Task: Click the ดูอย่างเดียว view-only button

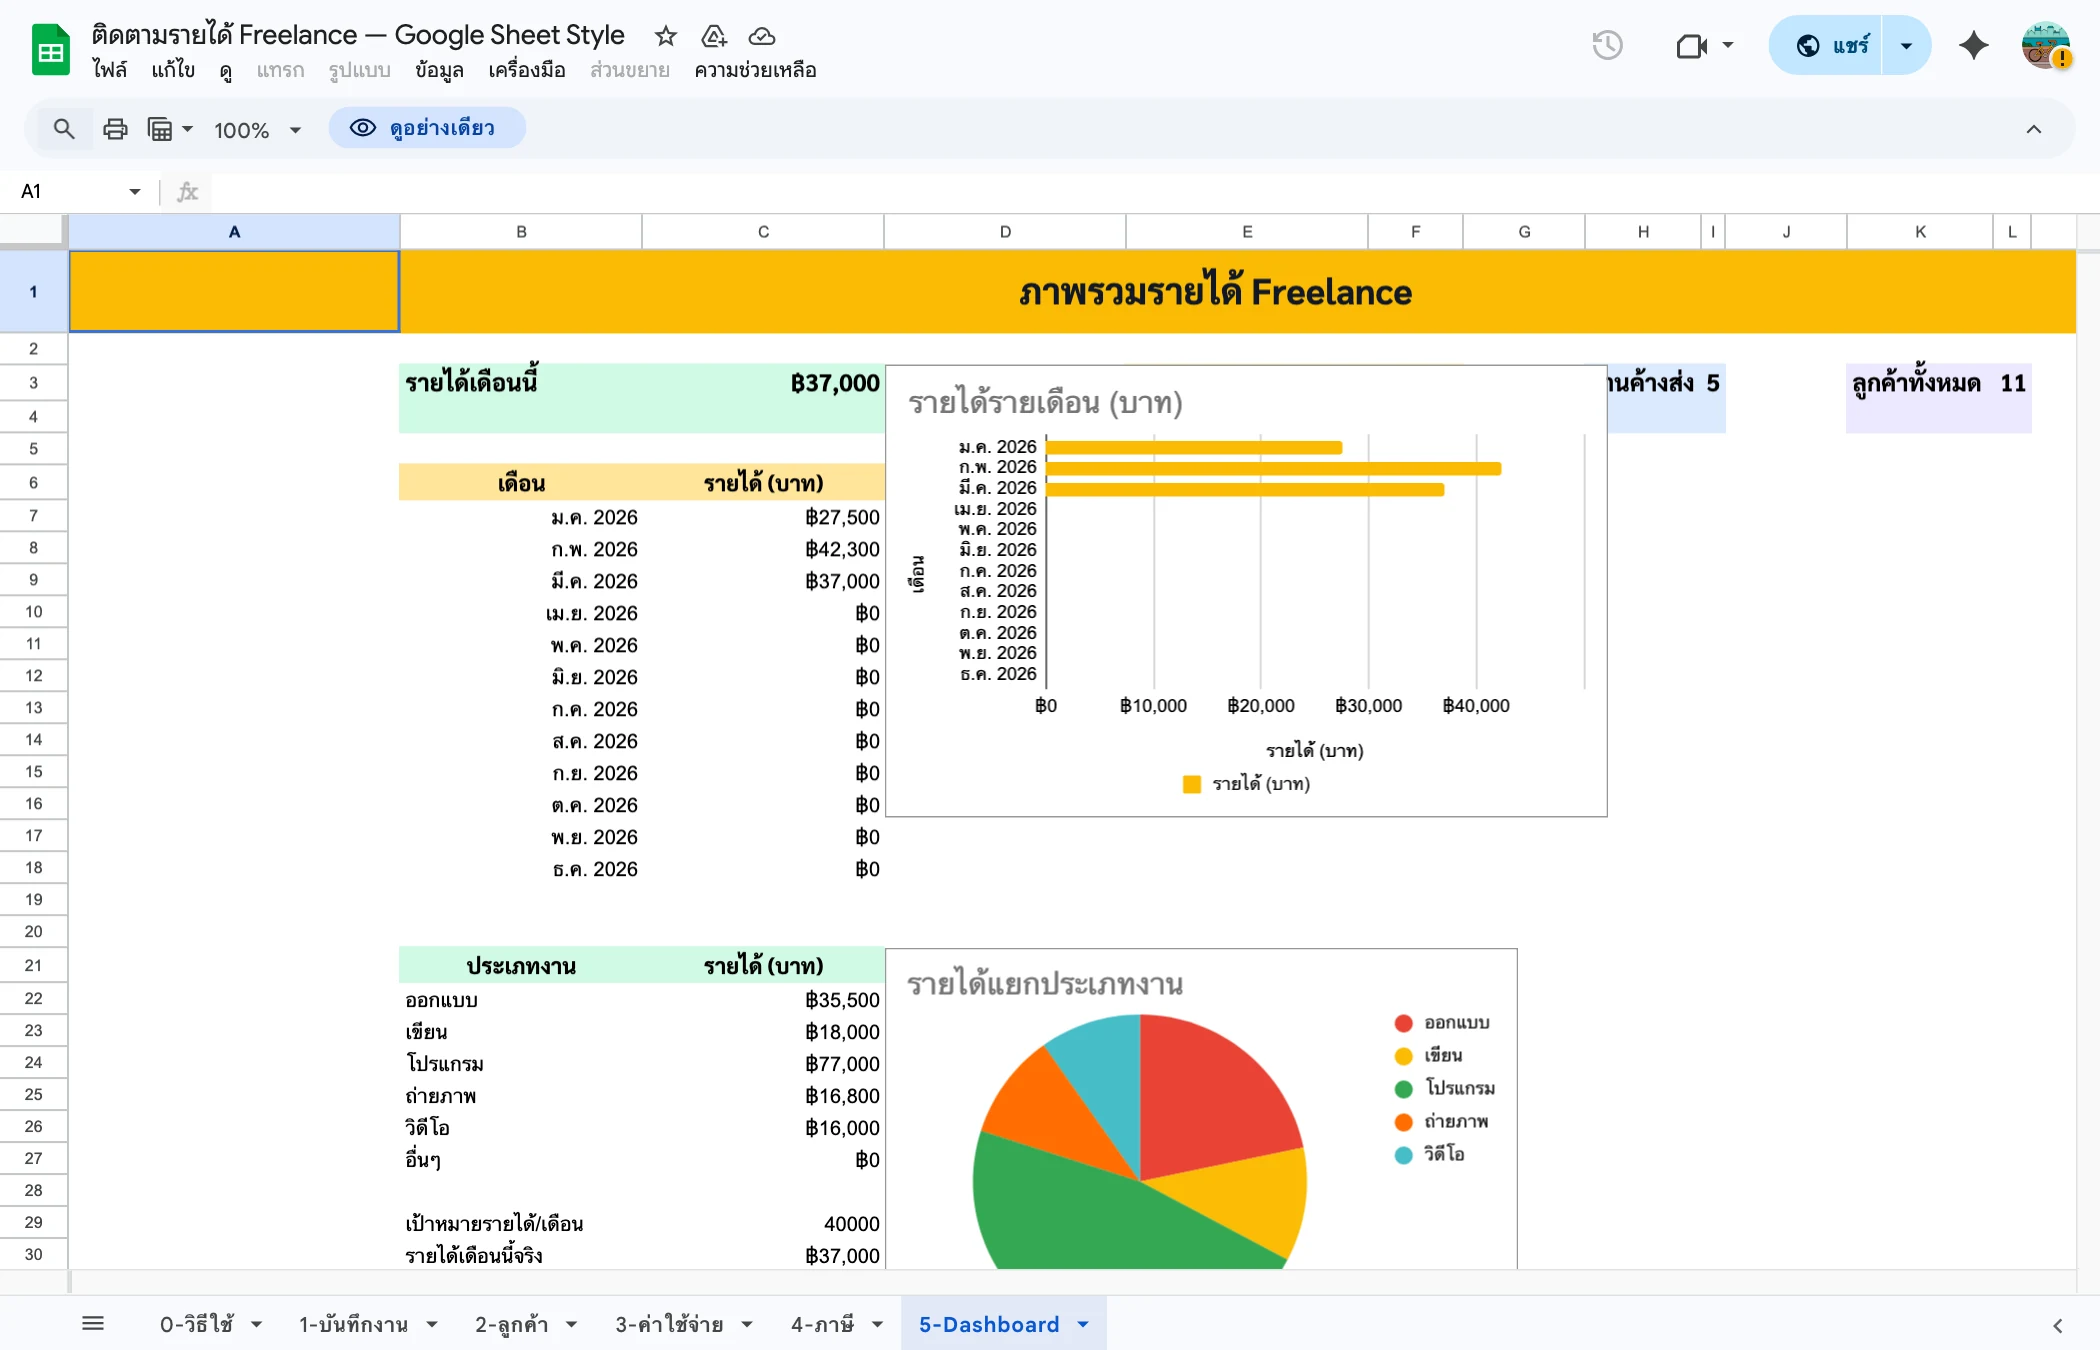Action: coord(427,128)
